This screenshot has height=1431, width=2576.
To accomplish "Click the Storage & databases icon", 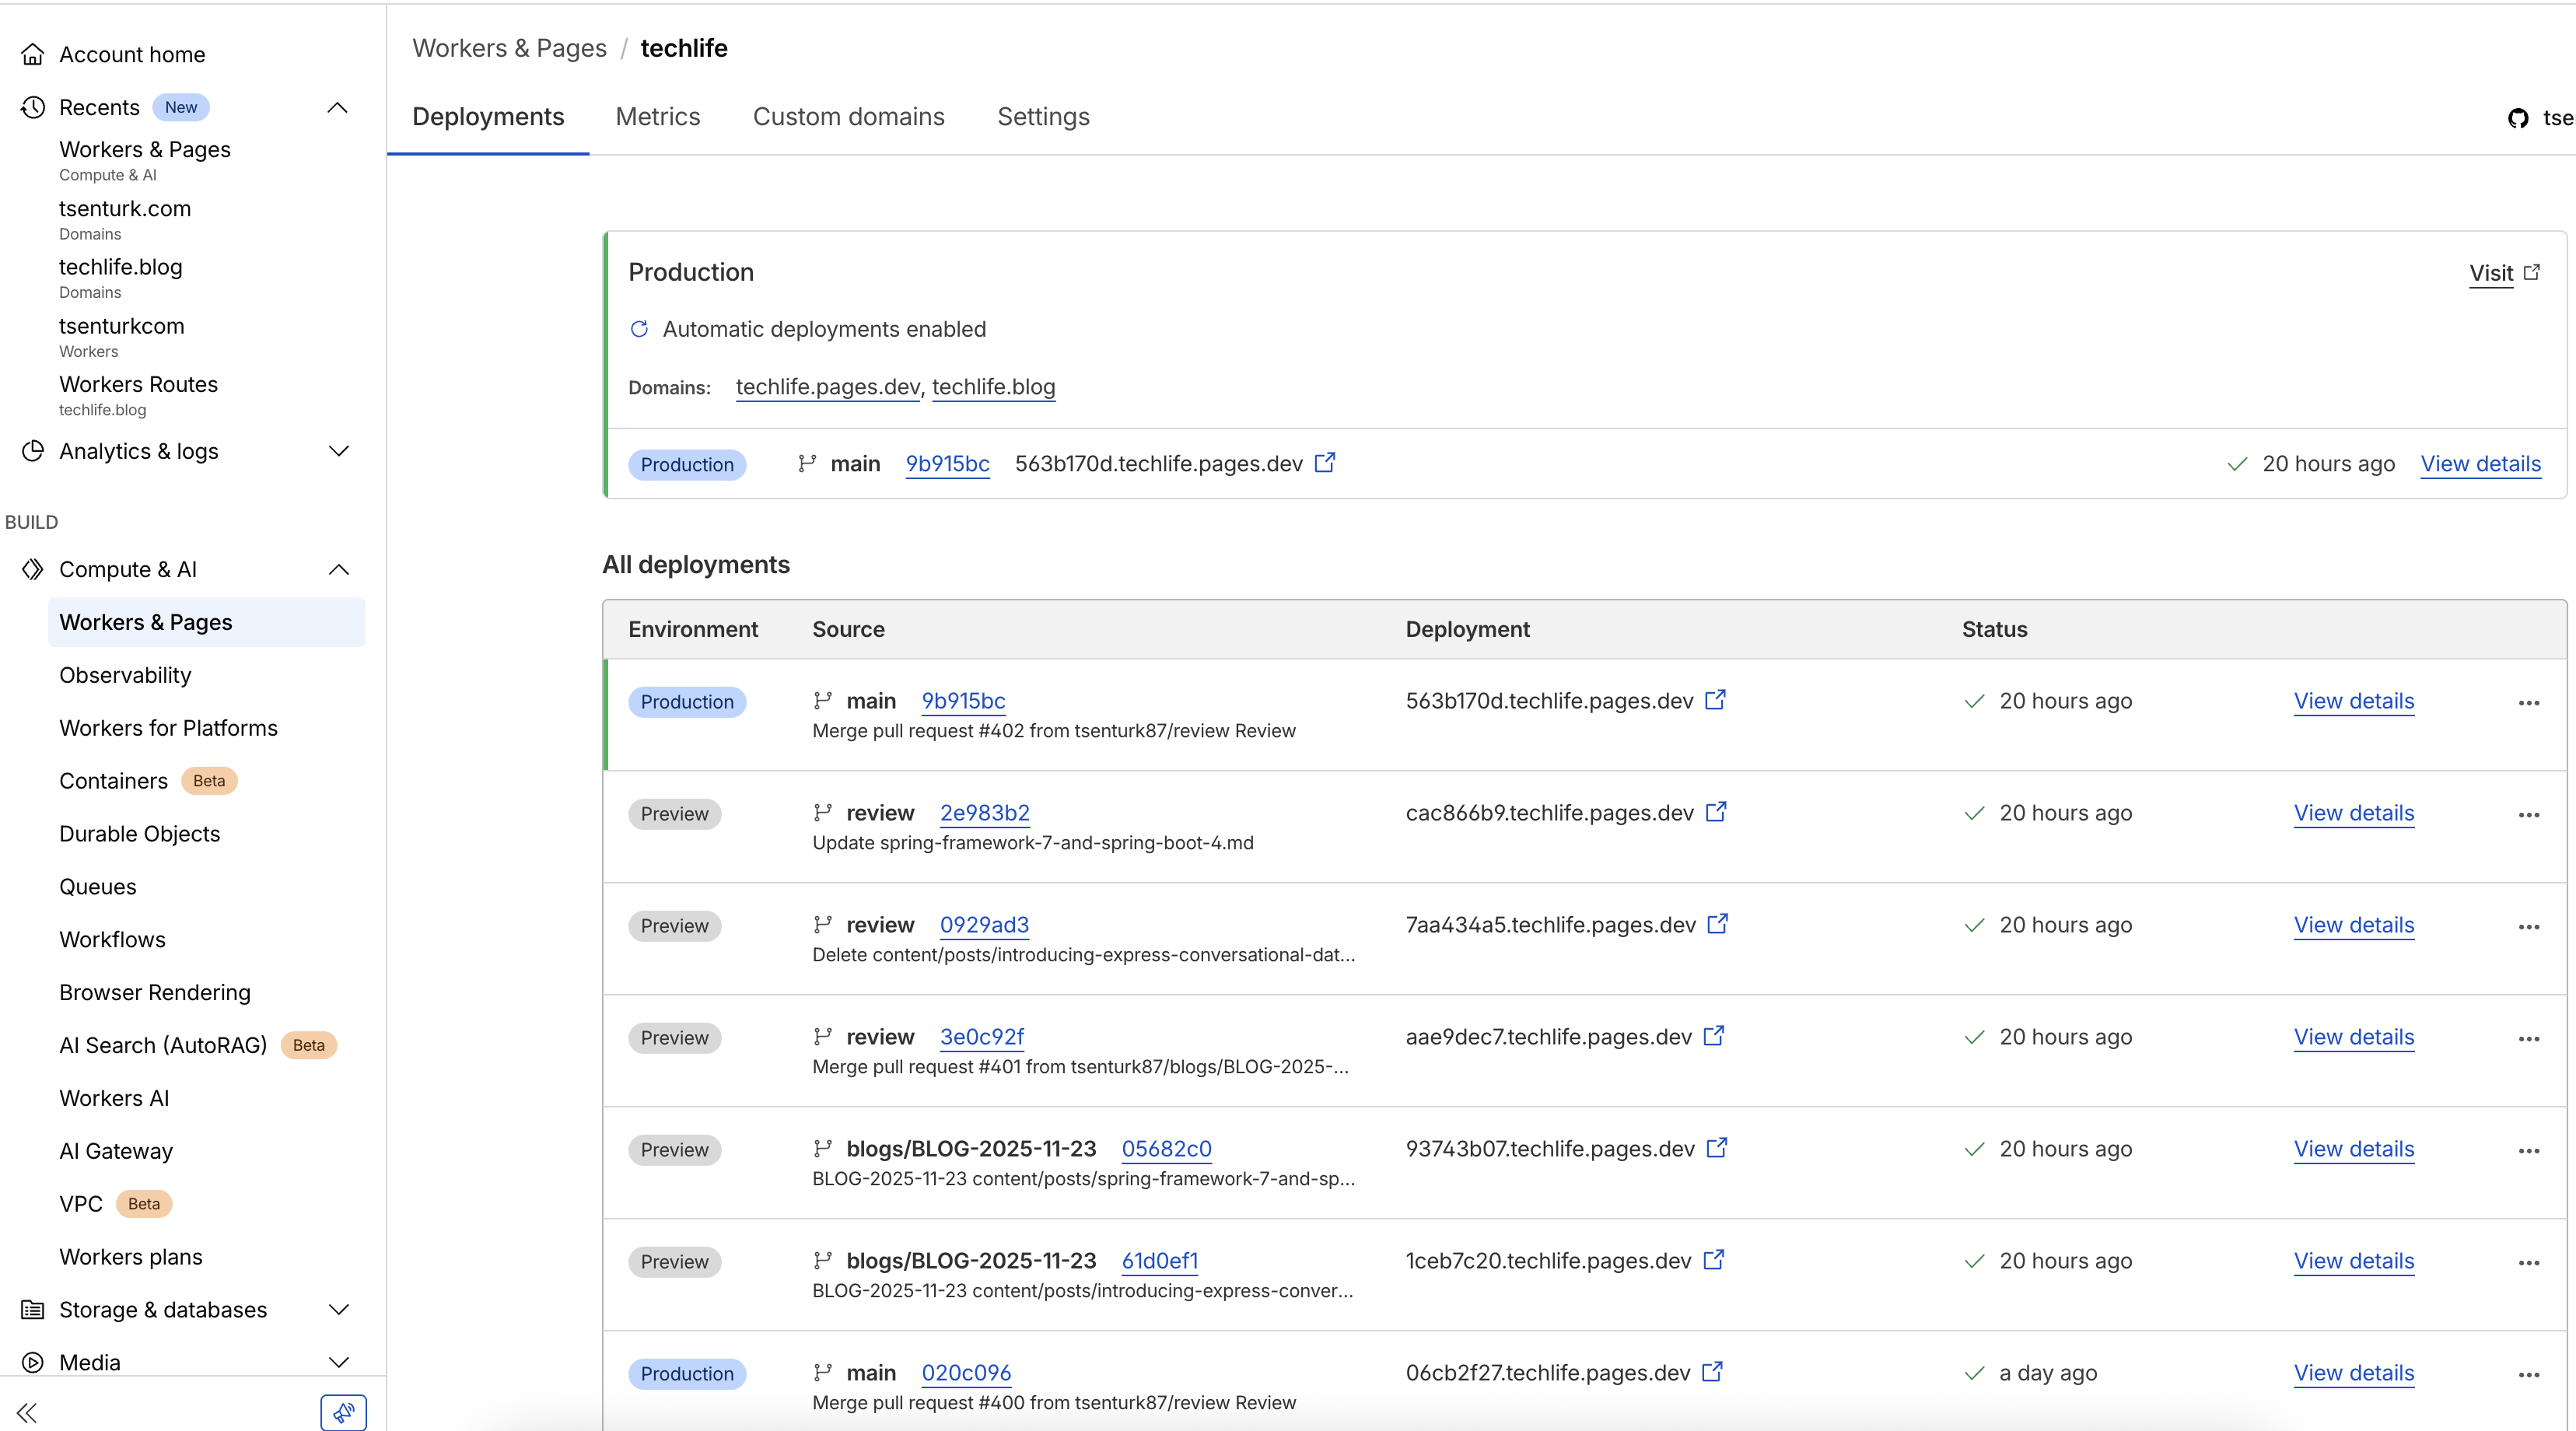I will pyautogui.click(x=31, y=1309).
